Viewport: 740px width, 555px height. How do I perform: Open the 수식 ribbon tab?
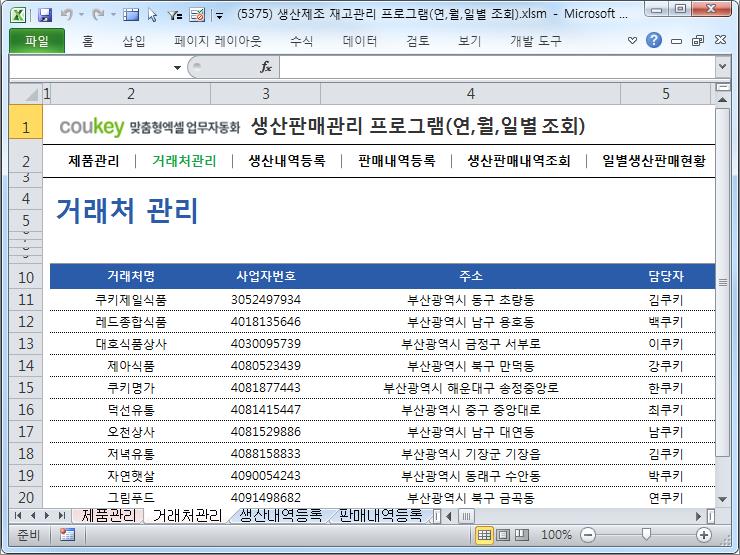pos(302,41)
